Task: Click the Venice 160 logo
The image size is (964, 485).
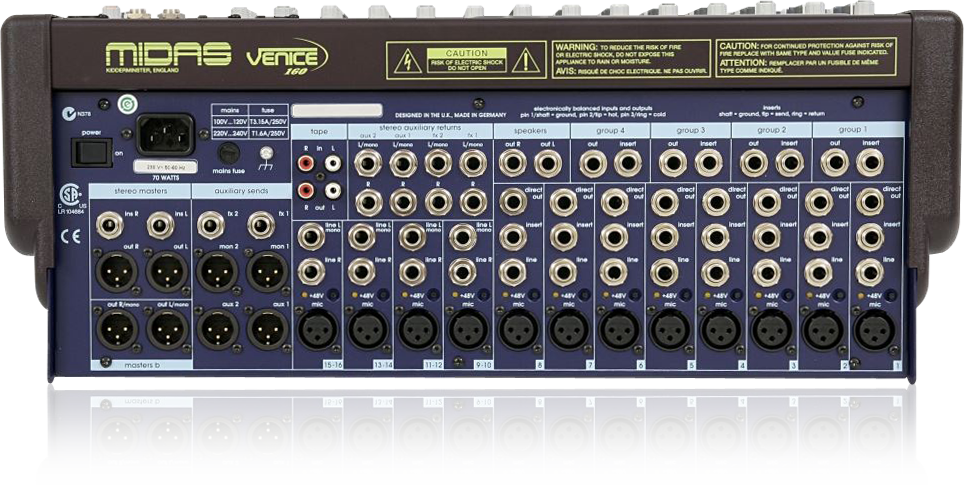Action: pyautogui.click(x=286, y=58)
